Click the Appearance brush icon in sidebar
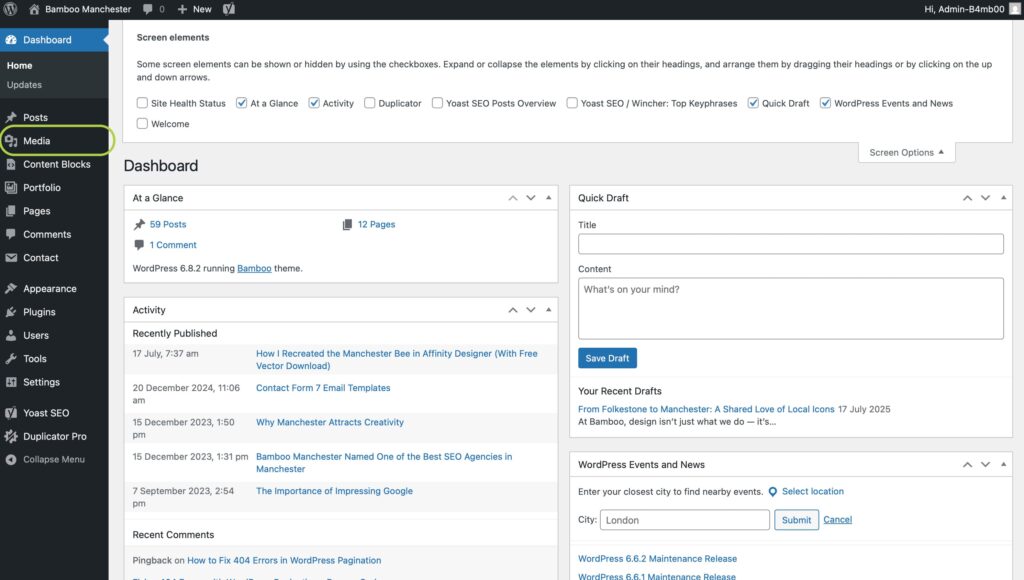Image resolution: width=1024 pixels, height=580 pixels. (x=11, y=289)
